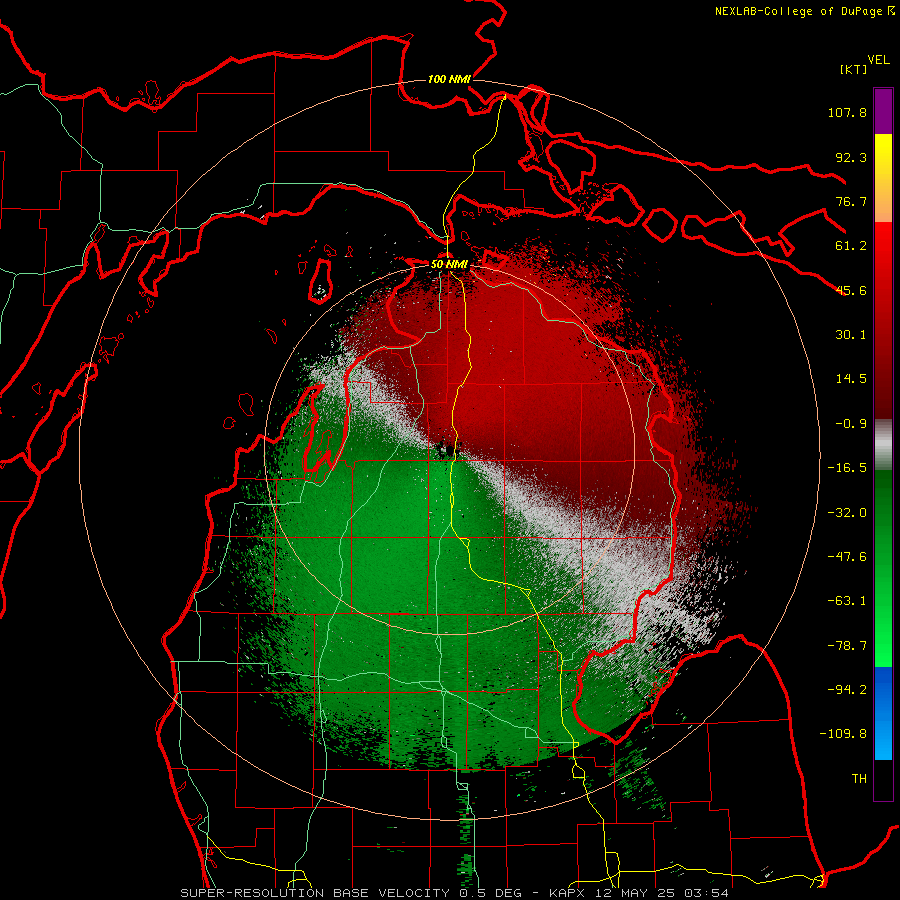The image size is (900, 900).
Task: Click the TH legend label
Action: [x=859, y=779]
